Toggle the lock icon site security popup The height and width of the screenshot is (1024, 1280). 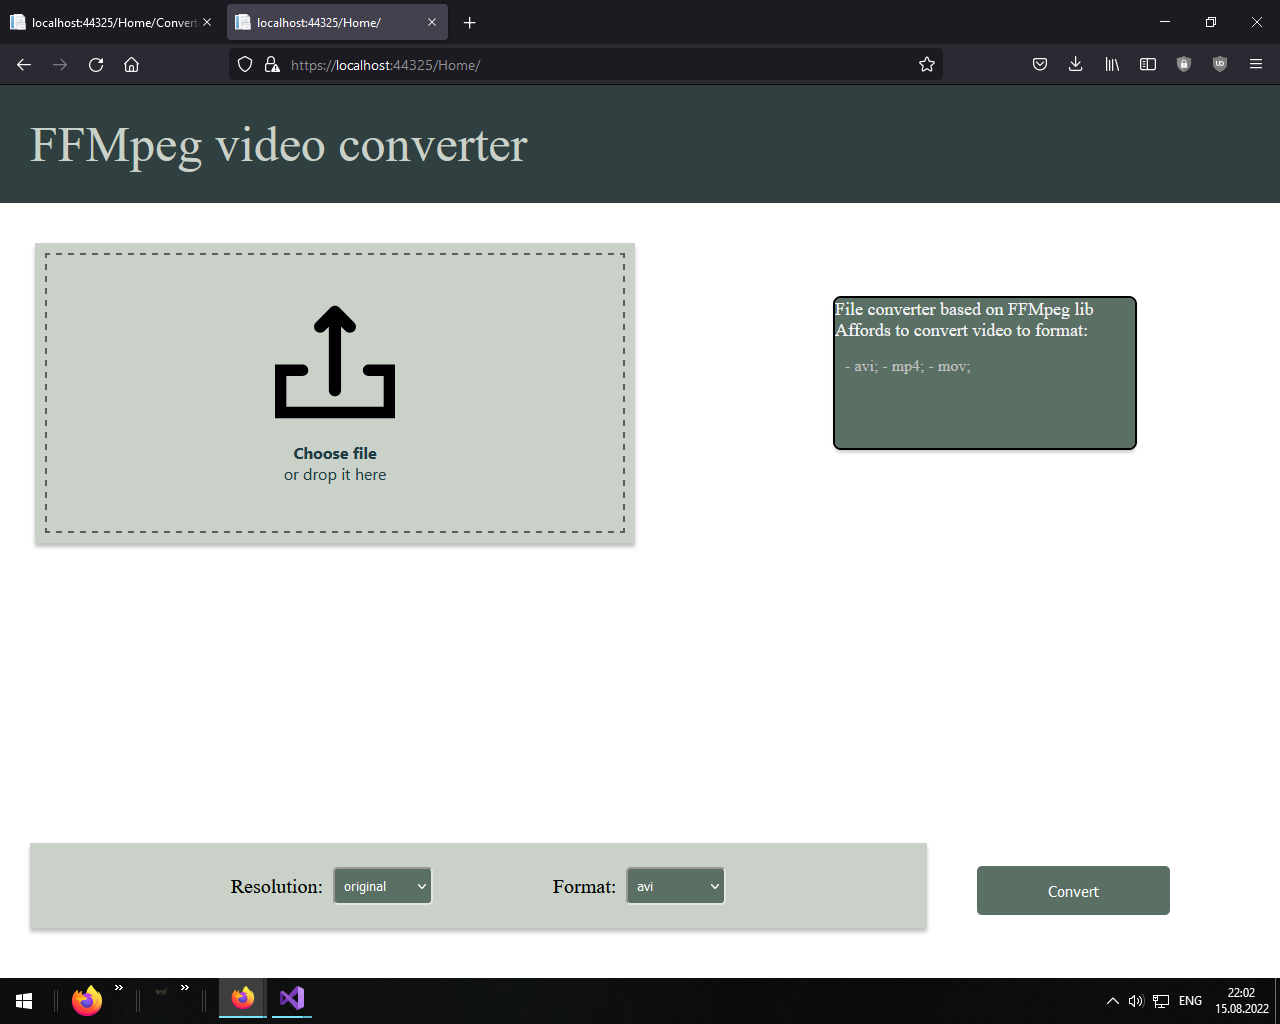pos(271,64)
